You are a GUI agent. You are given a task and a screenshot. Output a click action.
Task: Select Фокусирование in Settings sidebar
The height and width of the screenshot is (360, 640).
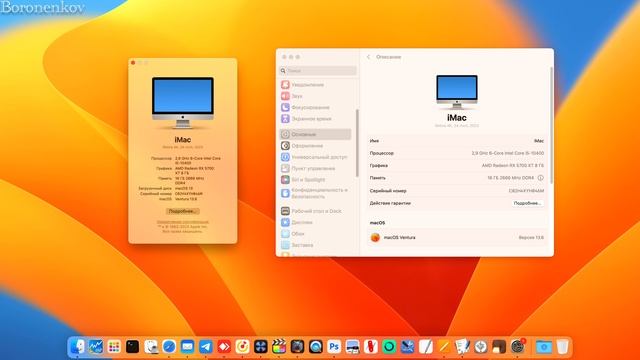pyautogui.click(x=315, y=107)
